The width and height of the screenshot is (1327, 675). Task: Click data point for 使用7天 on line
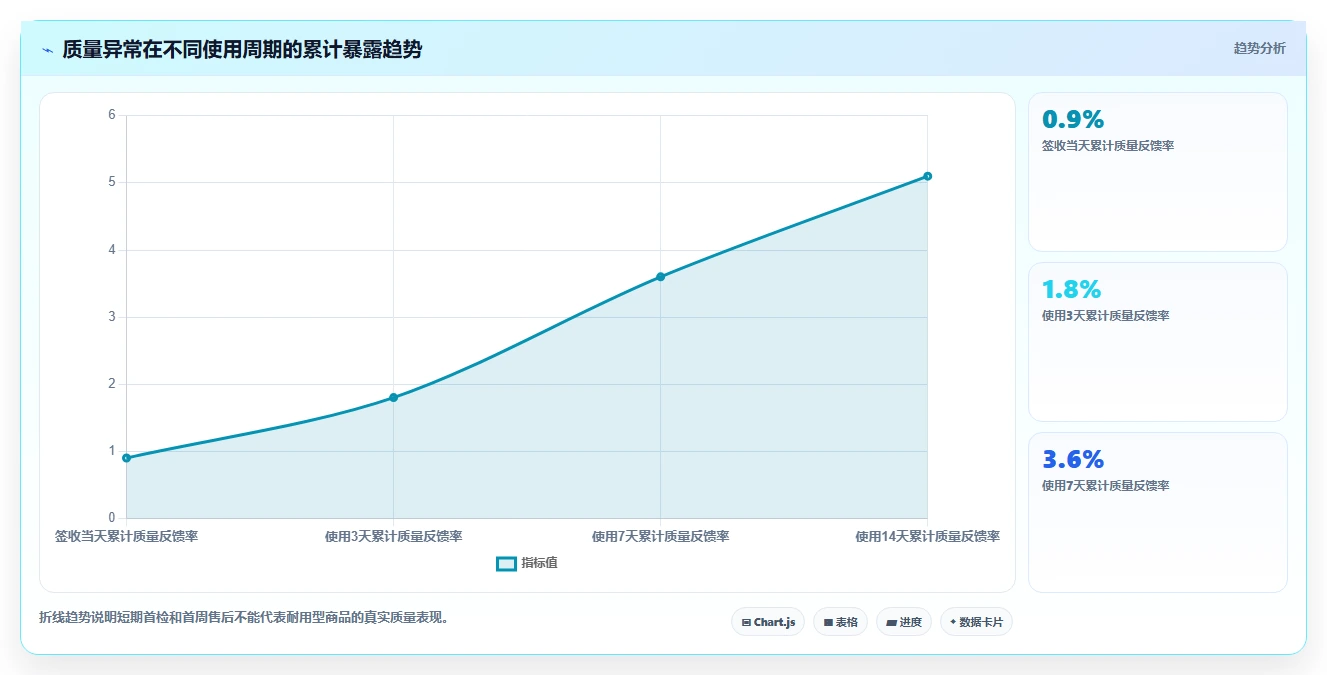click(x=661, y=277)
